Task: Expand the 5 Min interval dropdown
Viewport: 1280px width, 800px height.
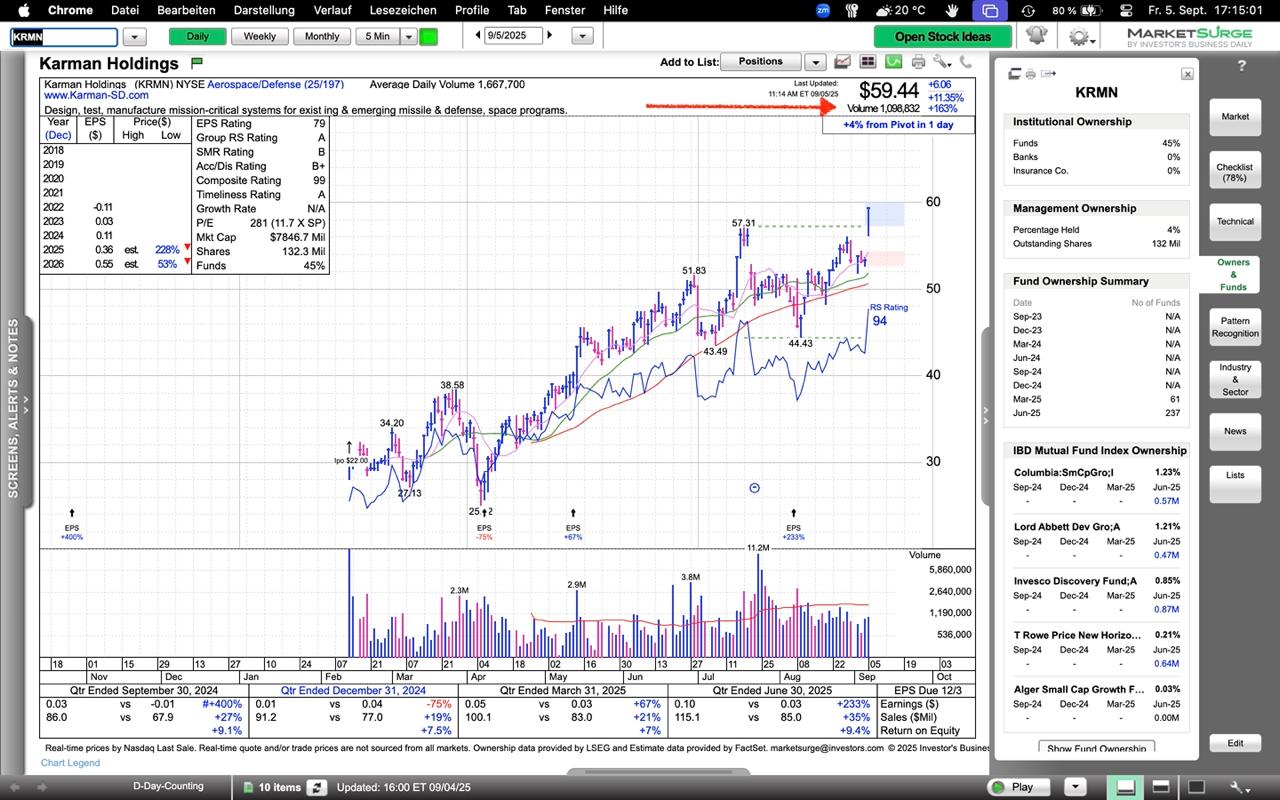Action: [408, 36]
